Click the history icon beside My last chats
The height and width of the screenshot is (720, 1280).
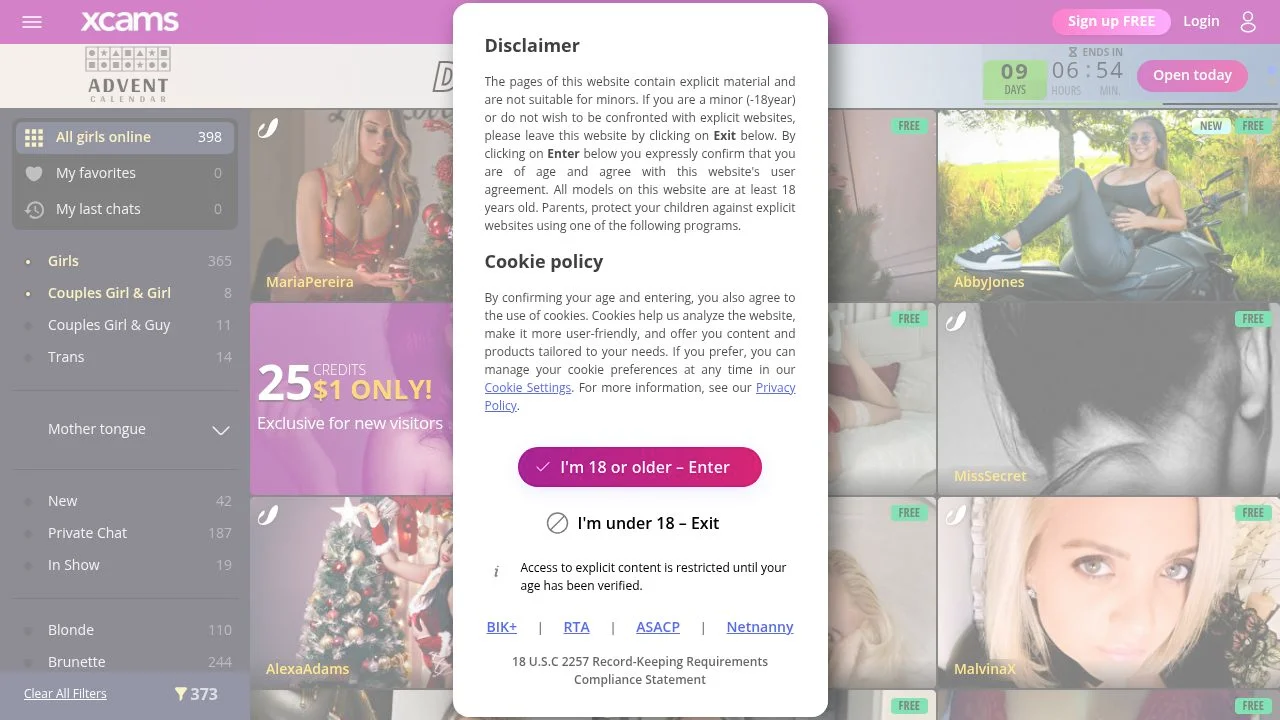click(x=34, y=210)
